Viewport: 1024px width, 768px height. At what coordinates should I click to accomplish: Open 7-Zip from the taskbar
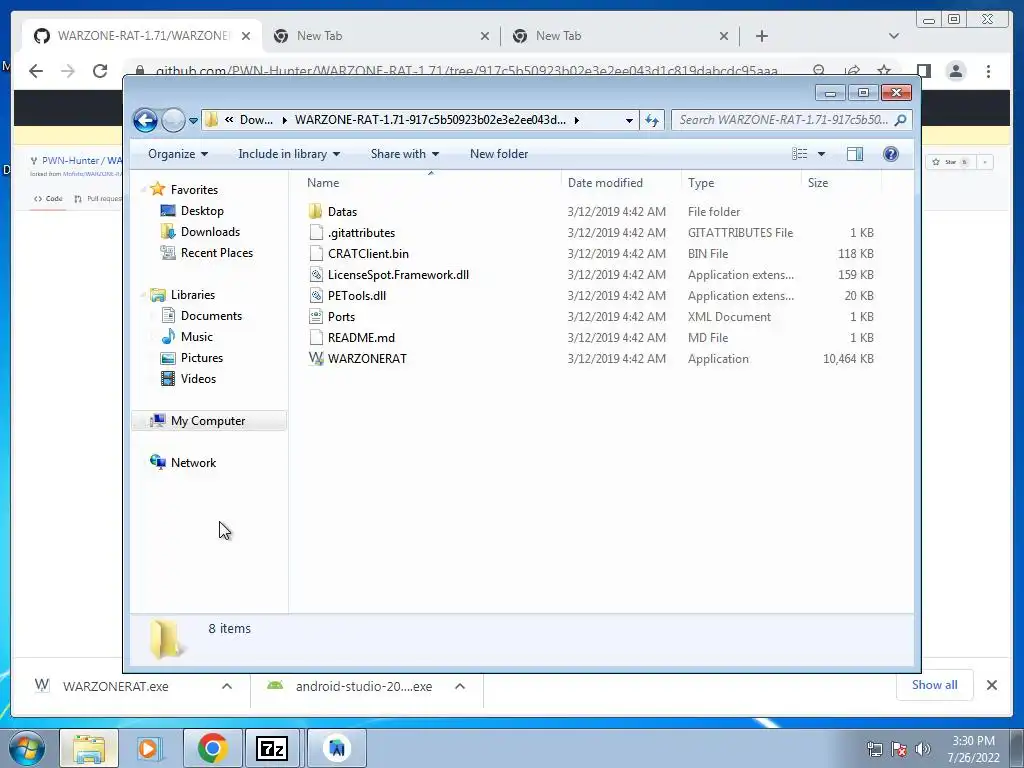pyautogui.click(x=272, y=748)
